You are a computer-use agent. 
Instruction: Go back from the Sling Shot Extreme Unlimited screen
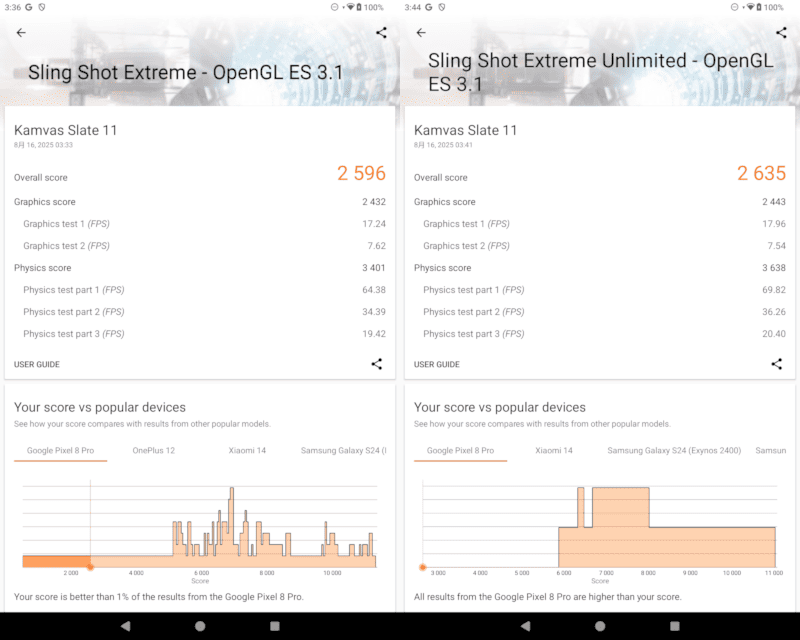(x=421, y=33)
